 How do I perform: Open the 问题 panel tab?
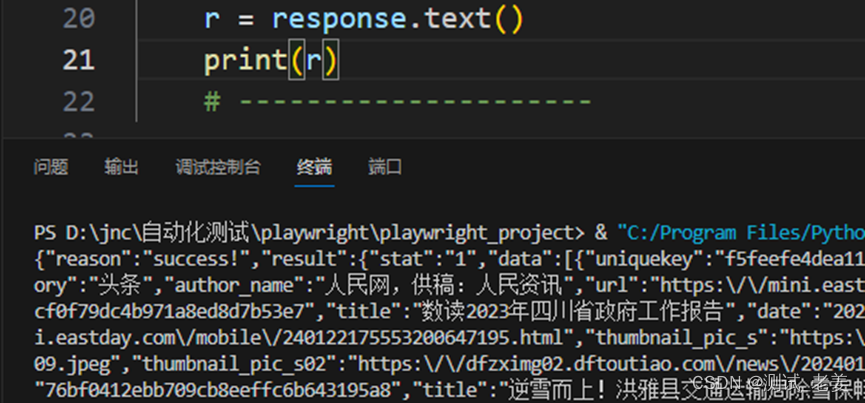(51, 166)
